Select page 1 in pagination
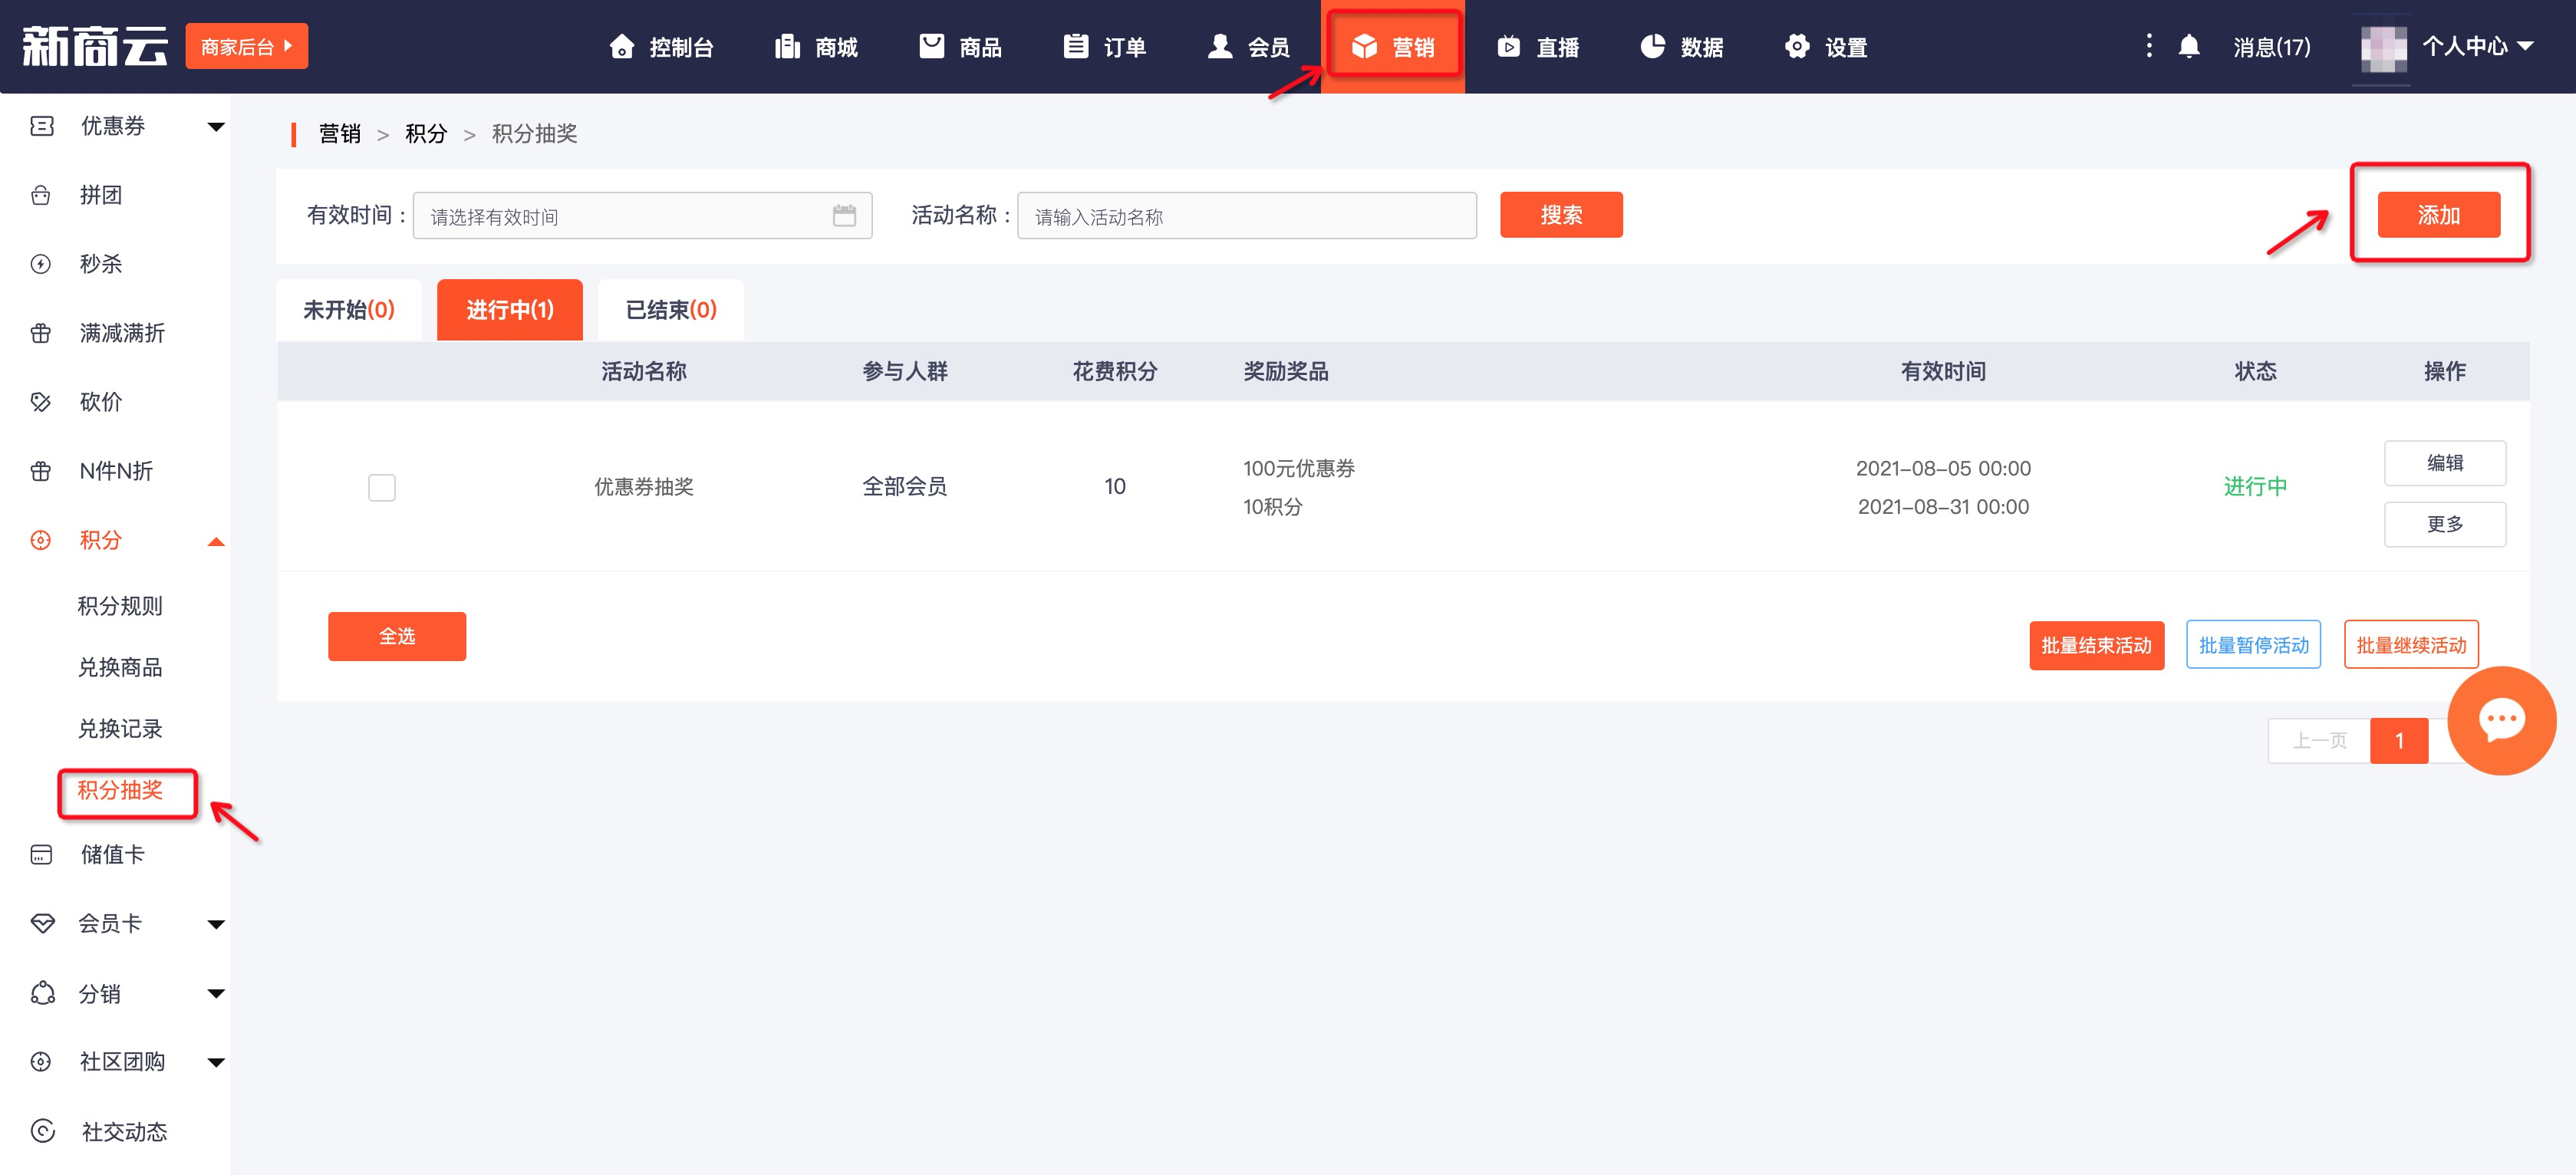2576x1175 pixels. (2399, 741)
